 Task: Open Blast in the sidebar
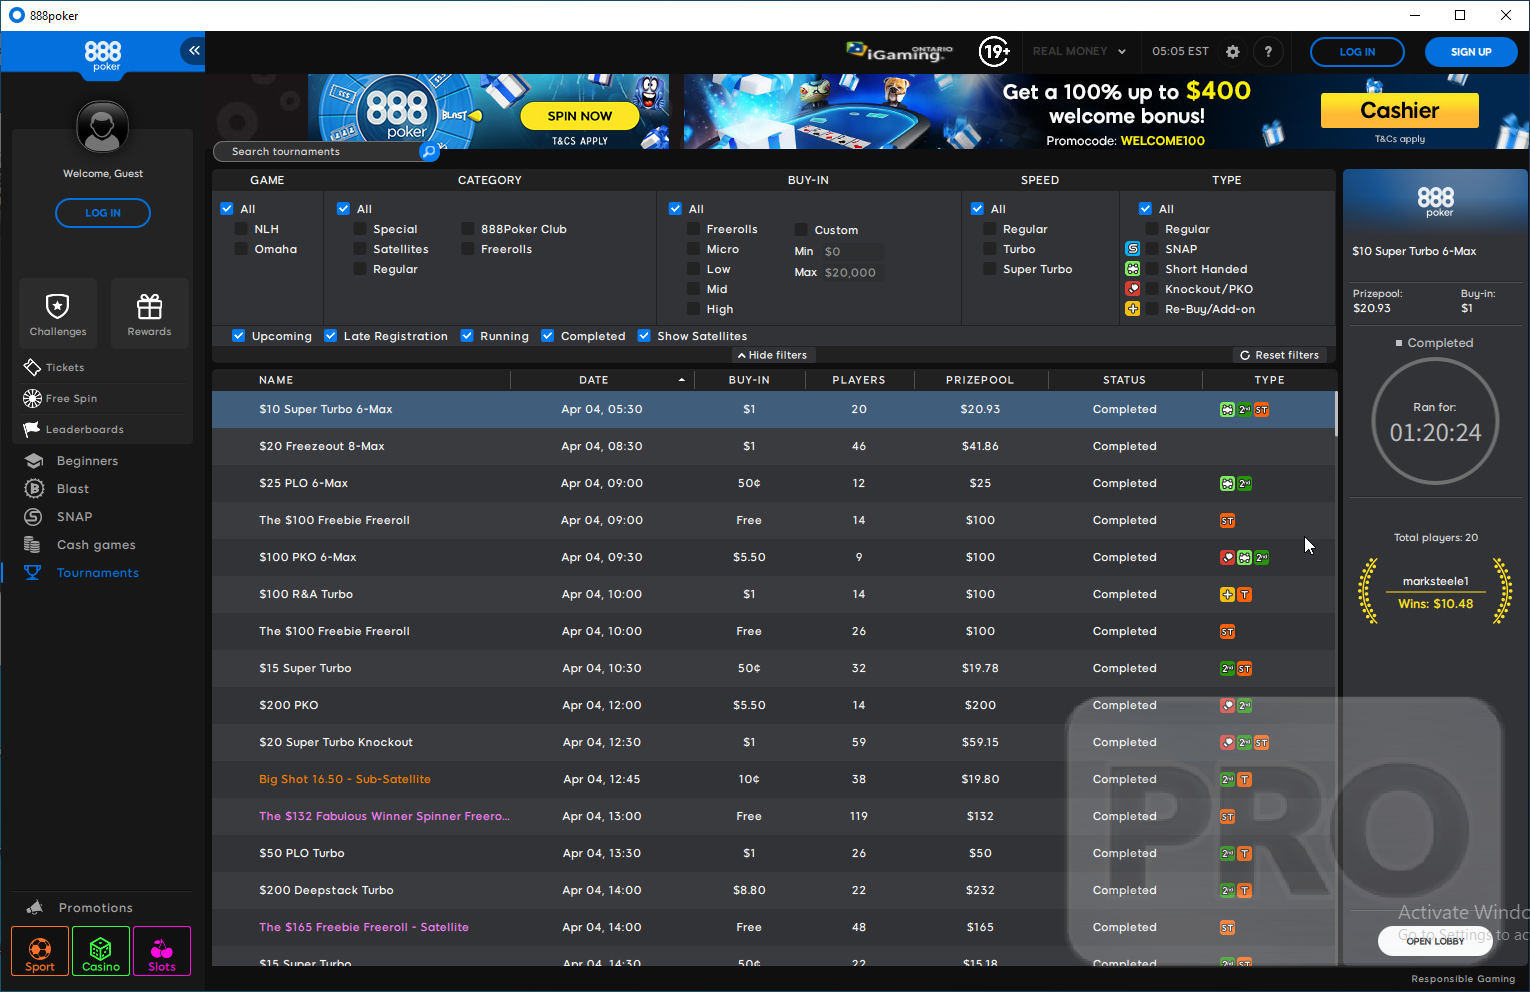click(57, 489)
